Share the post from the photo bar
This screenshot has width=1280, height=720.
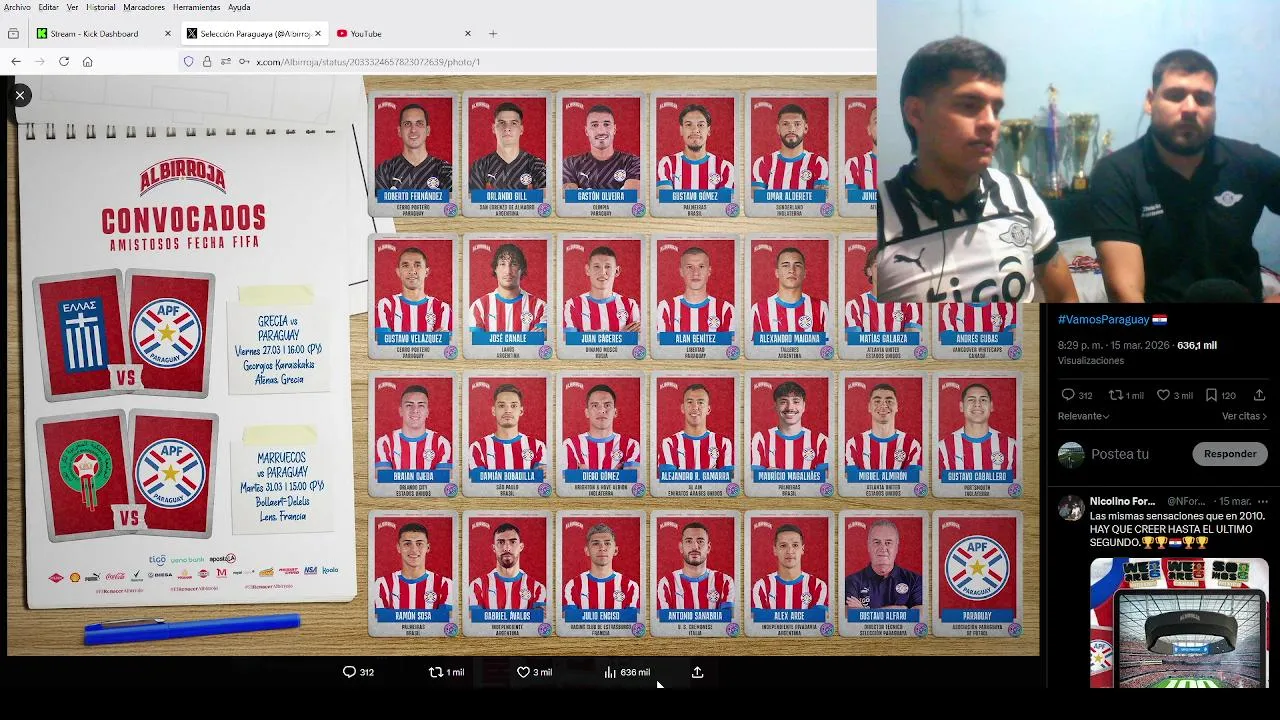point(697,672)
